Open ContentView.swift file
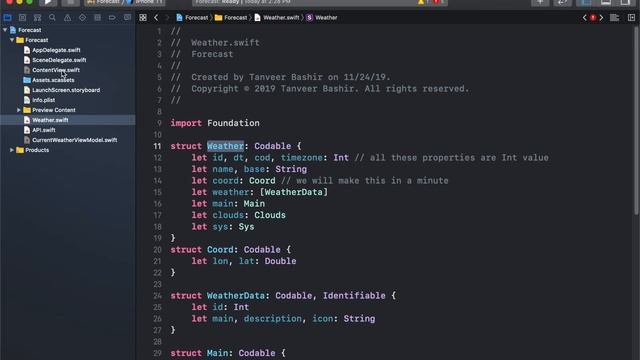Screen dimensions: 640x360 pyautogui.click(x=56, y=70)
